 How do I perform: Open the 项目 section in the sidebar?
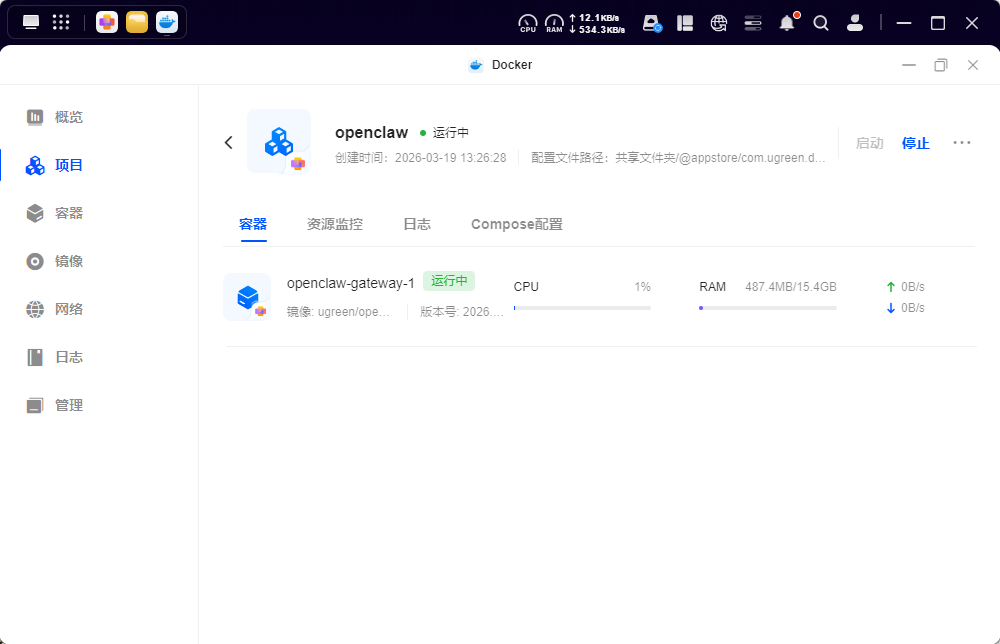(69, 165)
